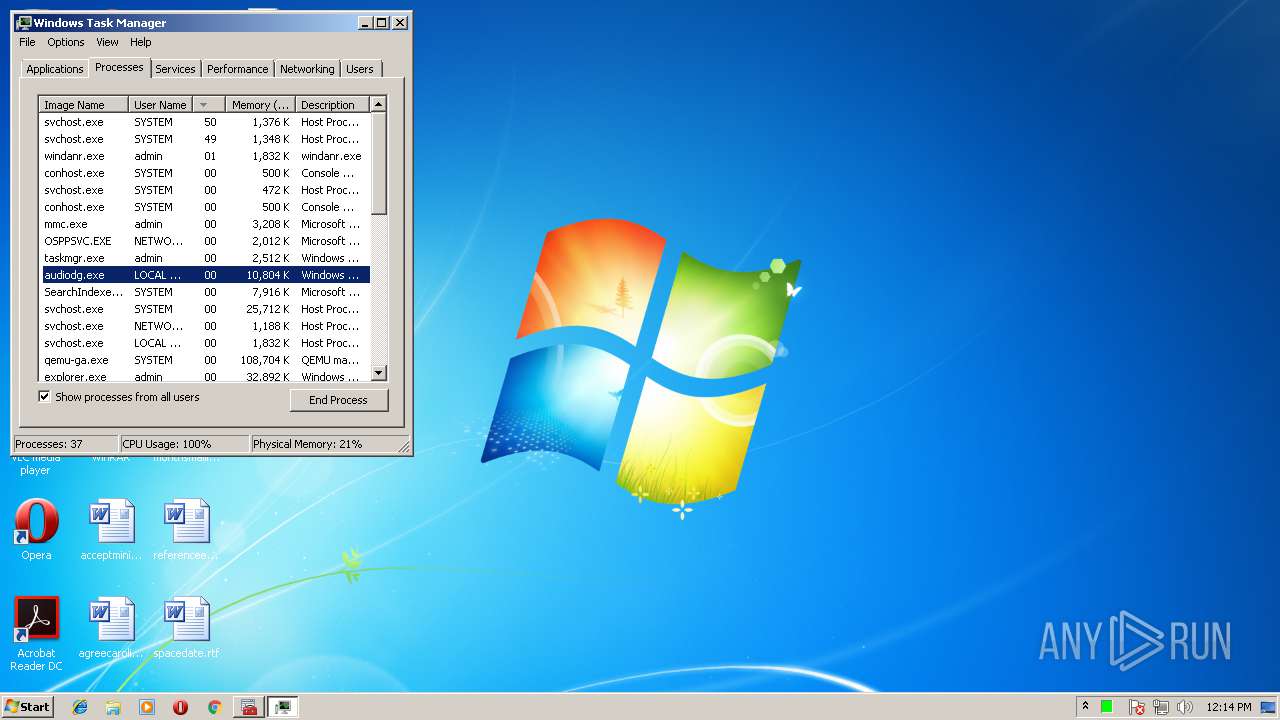This screenshot has height=720, width=1280.
Task: Sort processes by Memory column header
Action: pyautogui.click(x=260, y=105)
